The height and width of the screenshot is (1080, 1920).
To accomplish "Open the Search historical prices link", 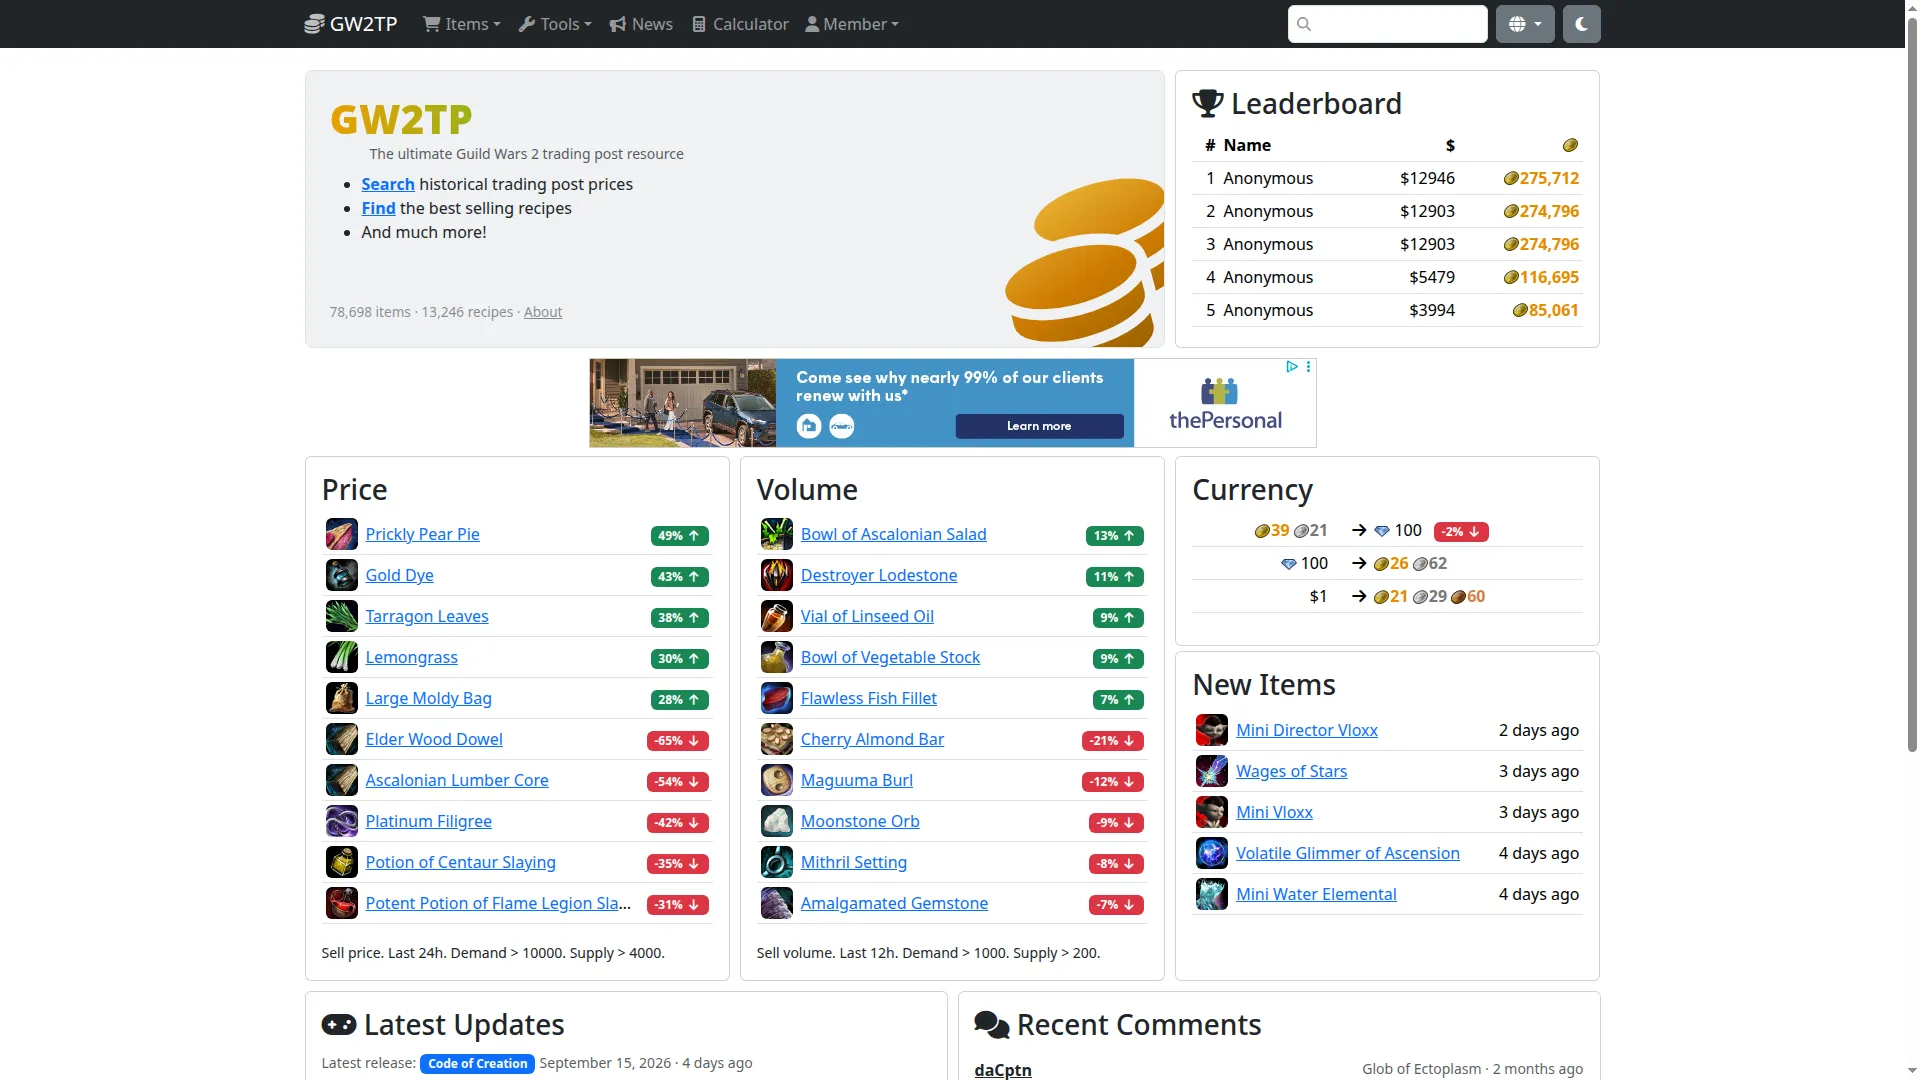I will (388, 184).
